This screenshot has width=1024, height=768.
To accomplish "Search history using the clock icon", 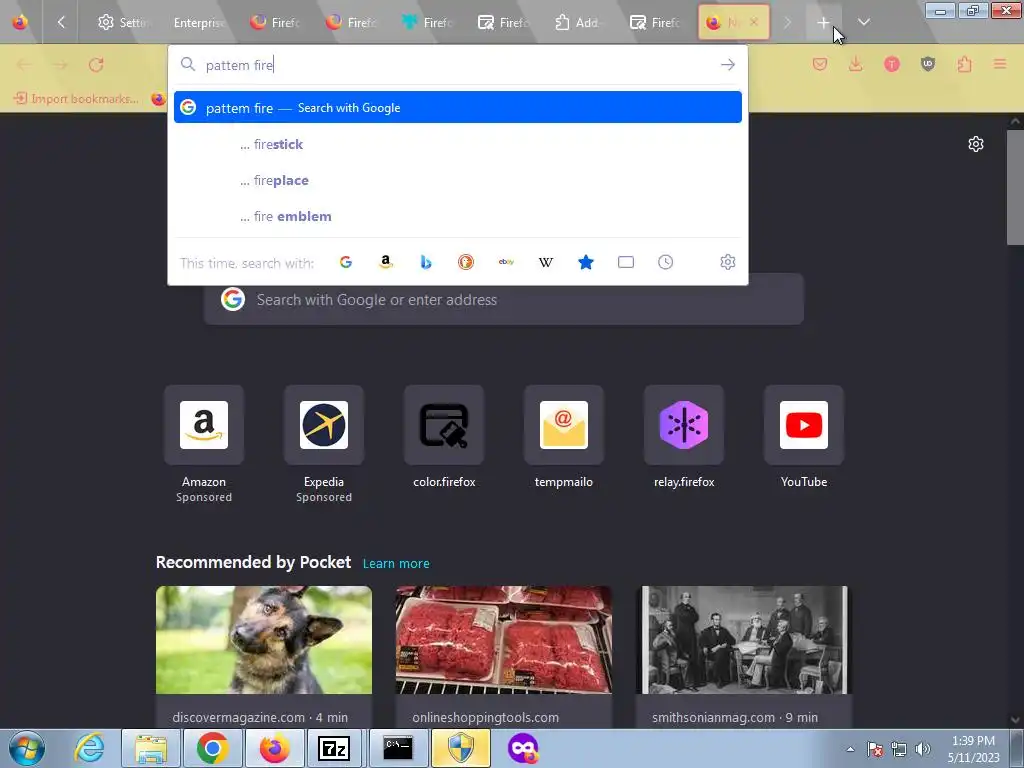I will (x=665, y=262).
